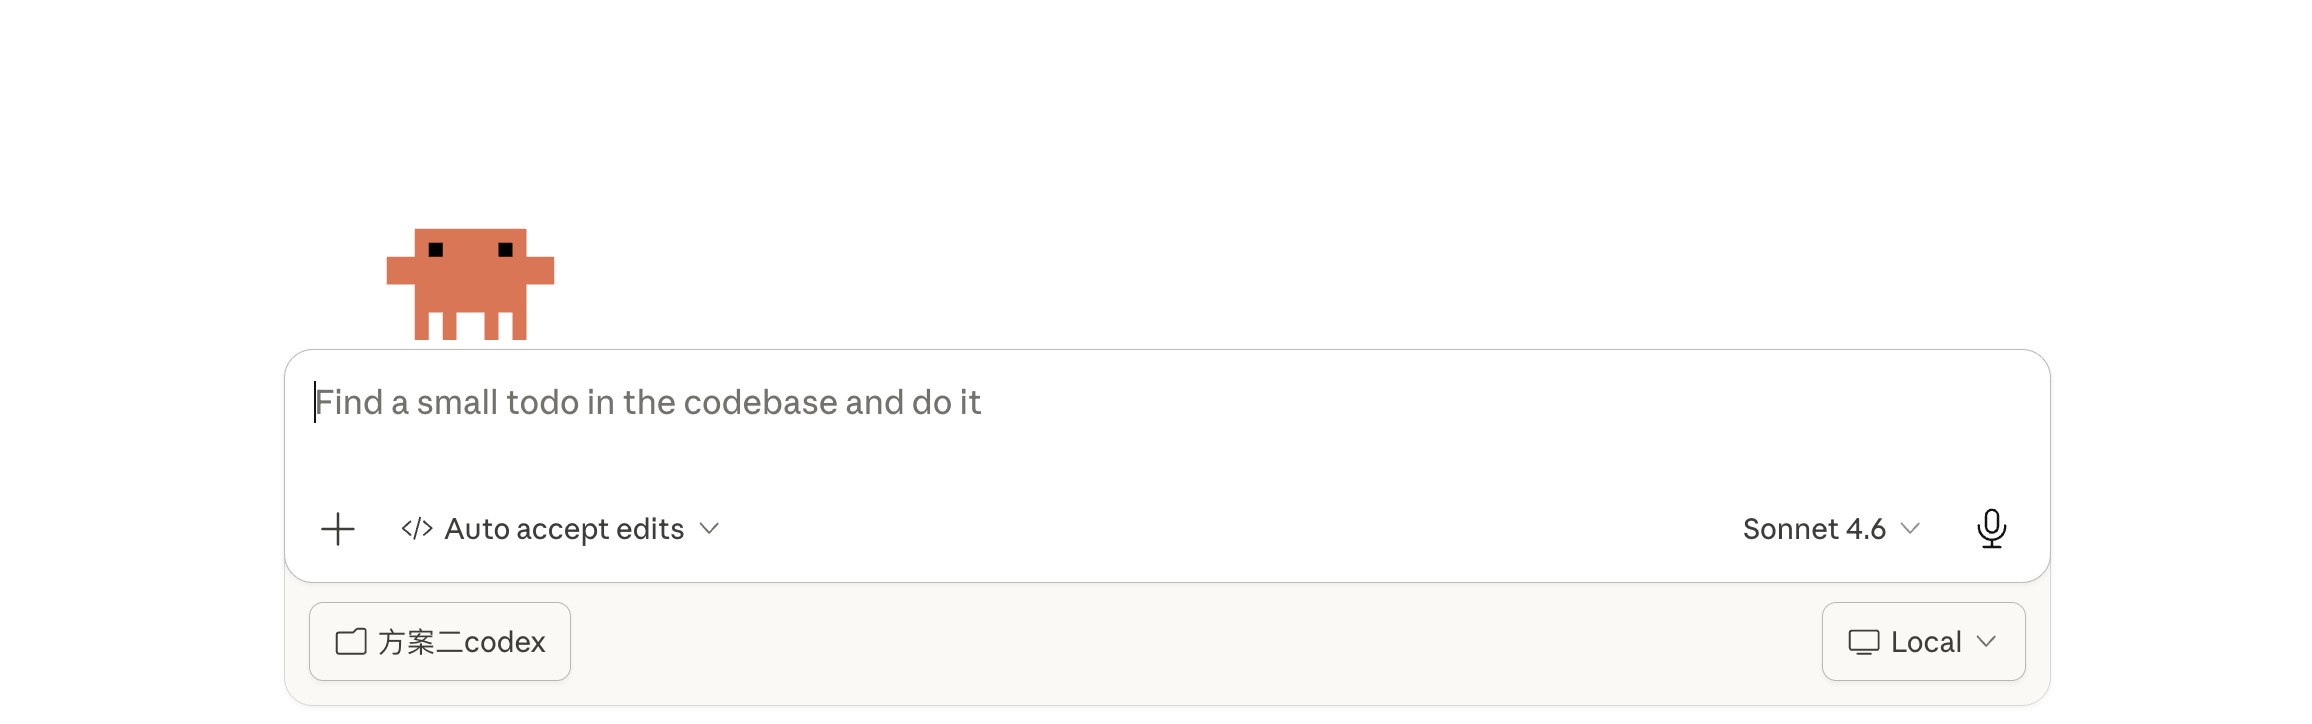This screenshot has height=724, width=2312.
Task: Click the mascot's left black eye
Action: [436, 250]
